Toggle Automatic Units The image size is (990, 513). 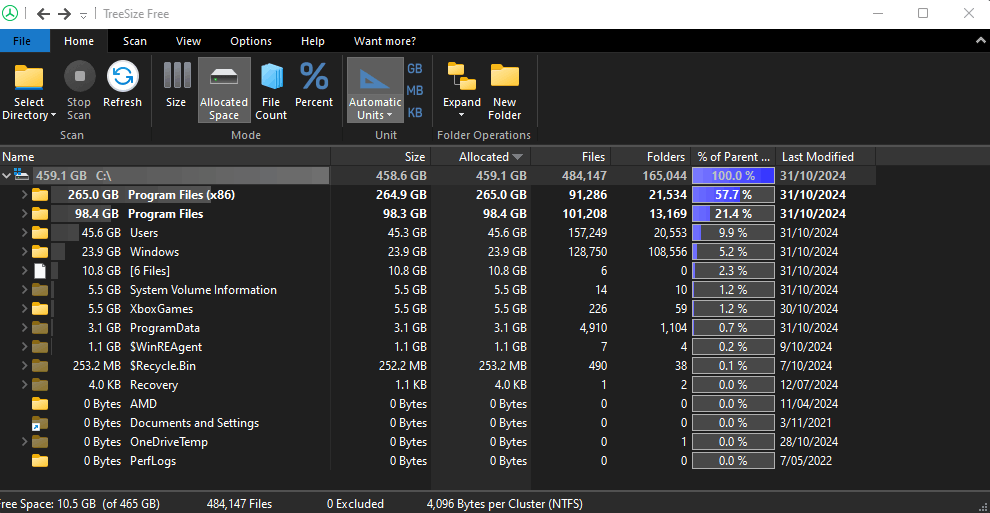point(375,90)
